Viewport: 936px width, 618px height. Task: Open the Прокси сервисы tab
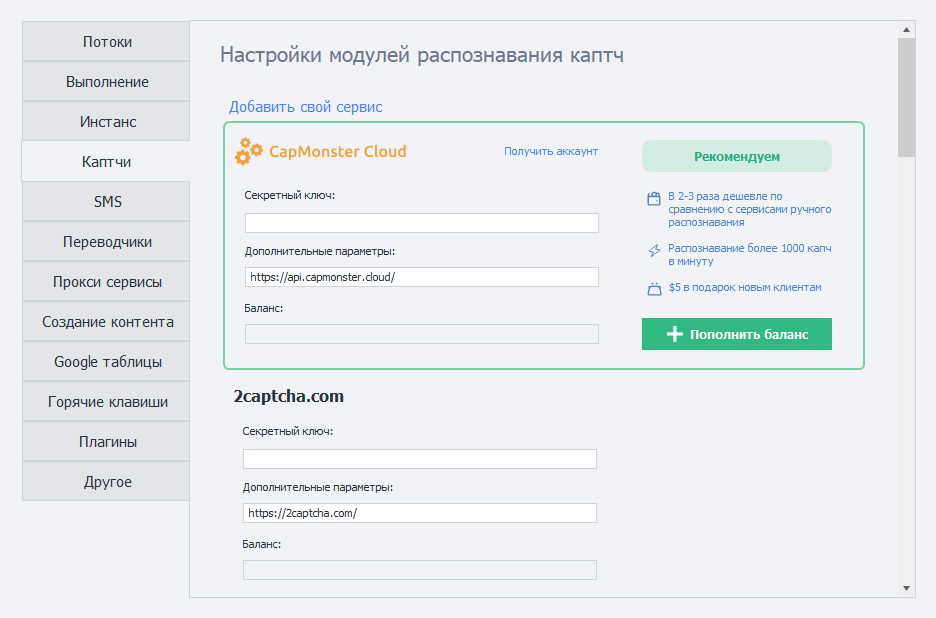point(107,282)
